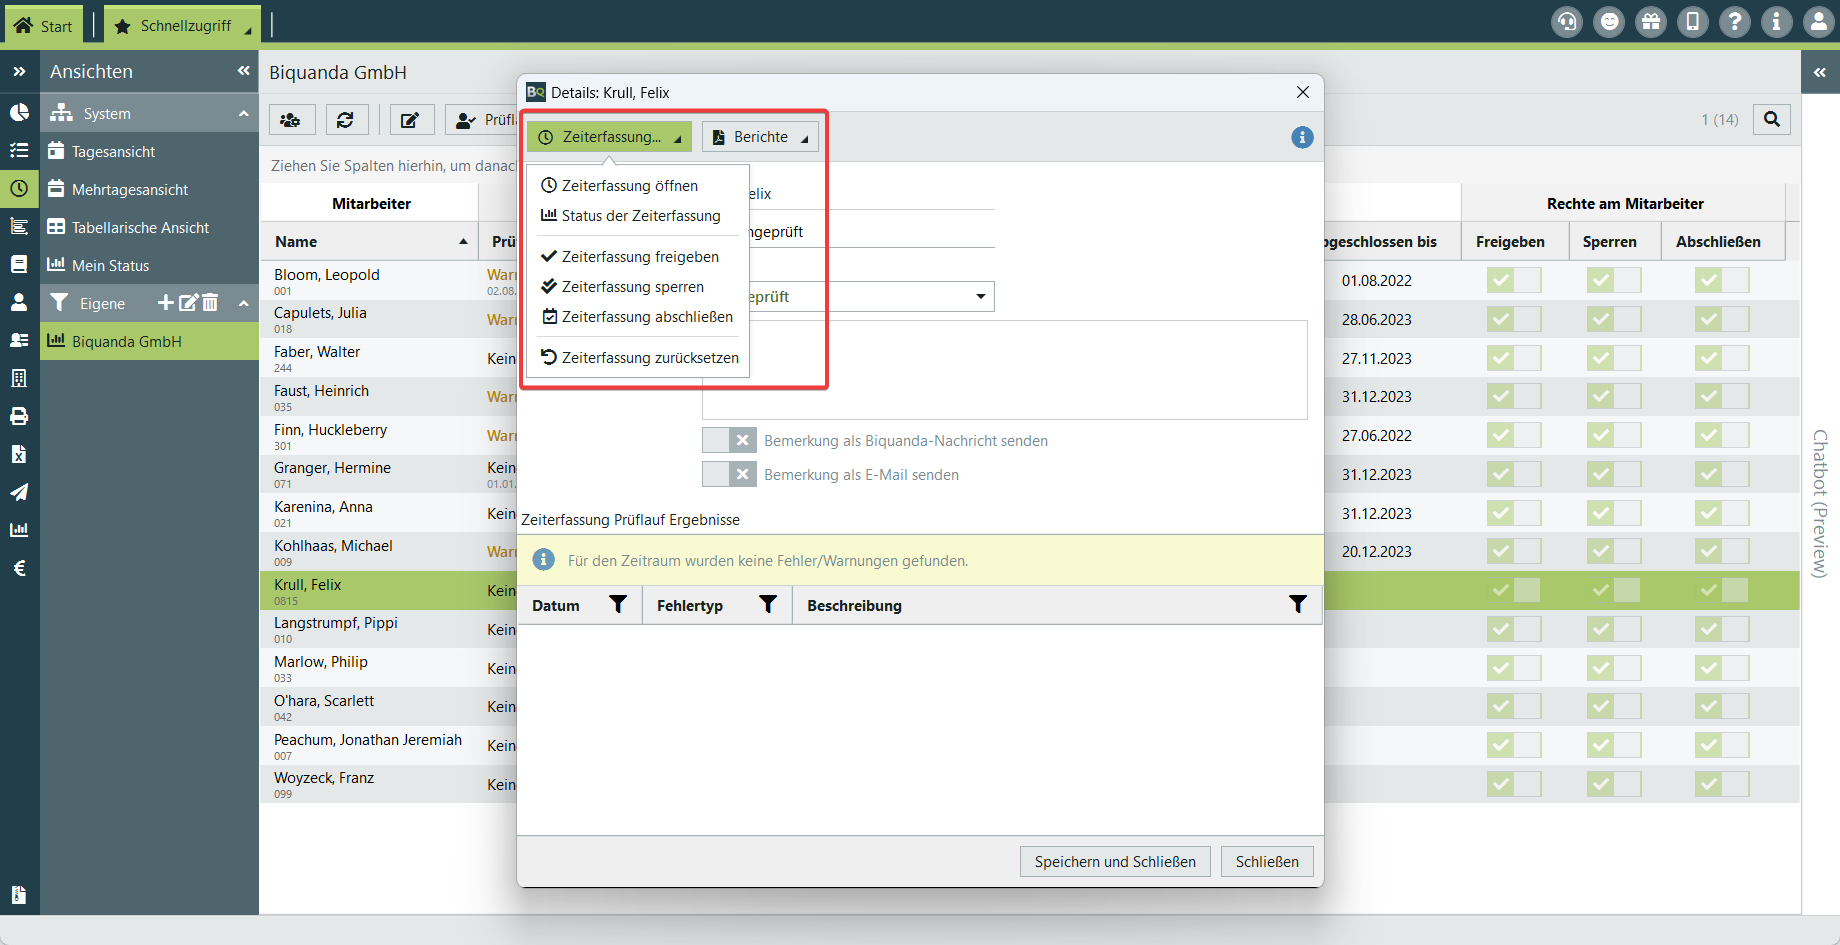Screen dimensions: 1840x945
Task: Open the Berichte dropdown
Action: (x=760, y=137)
